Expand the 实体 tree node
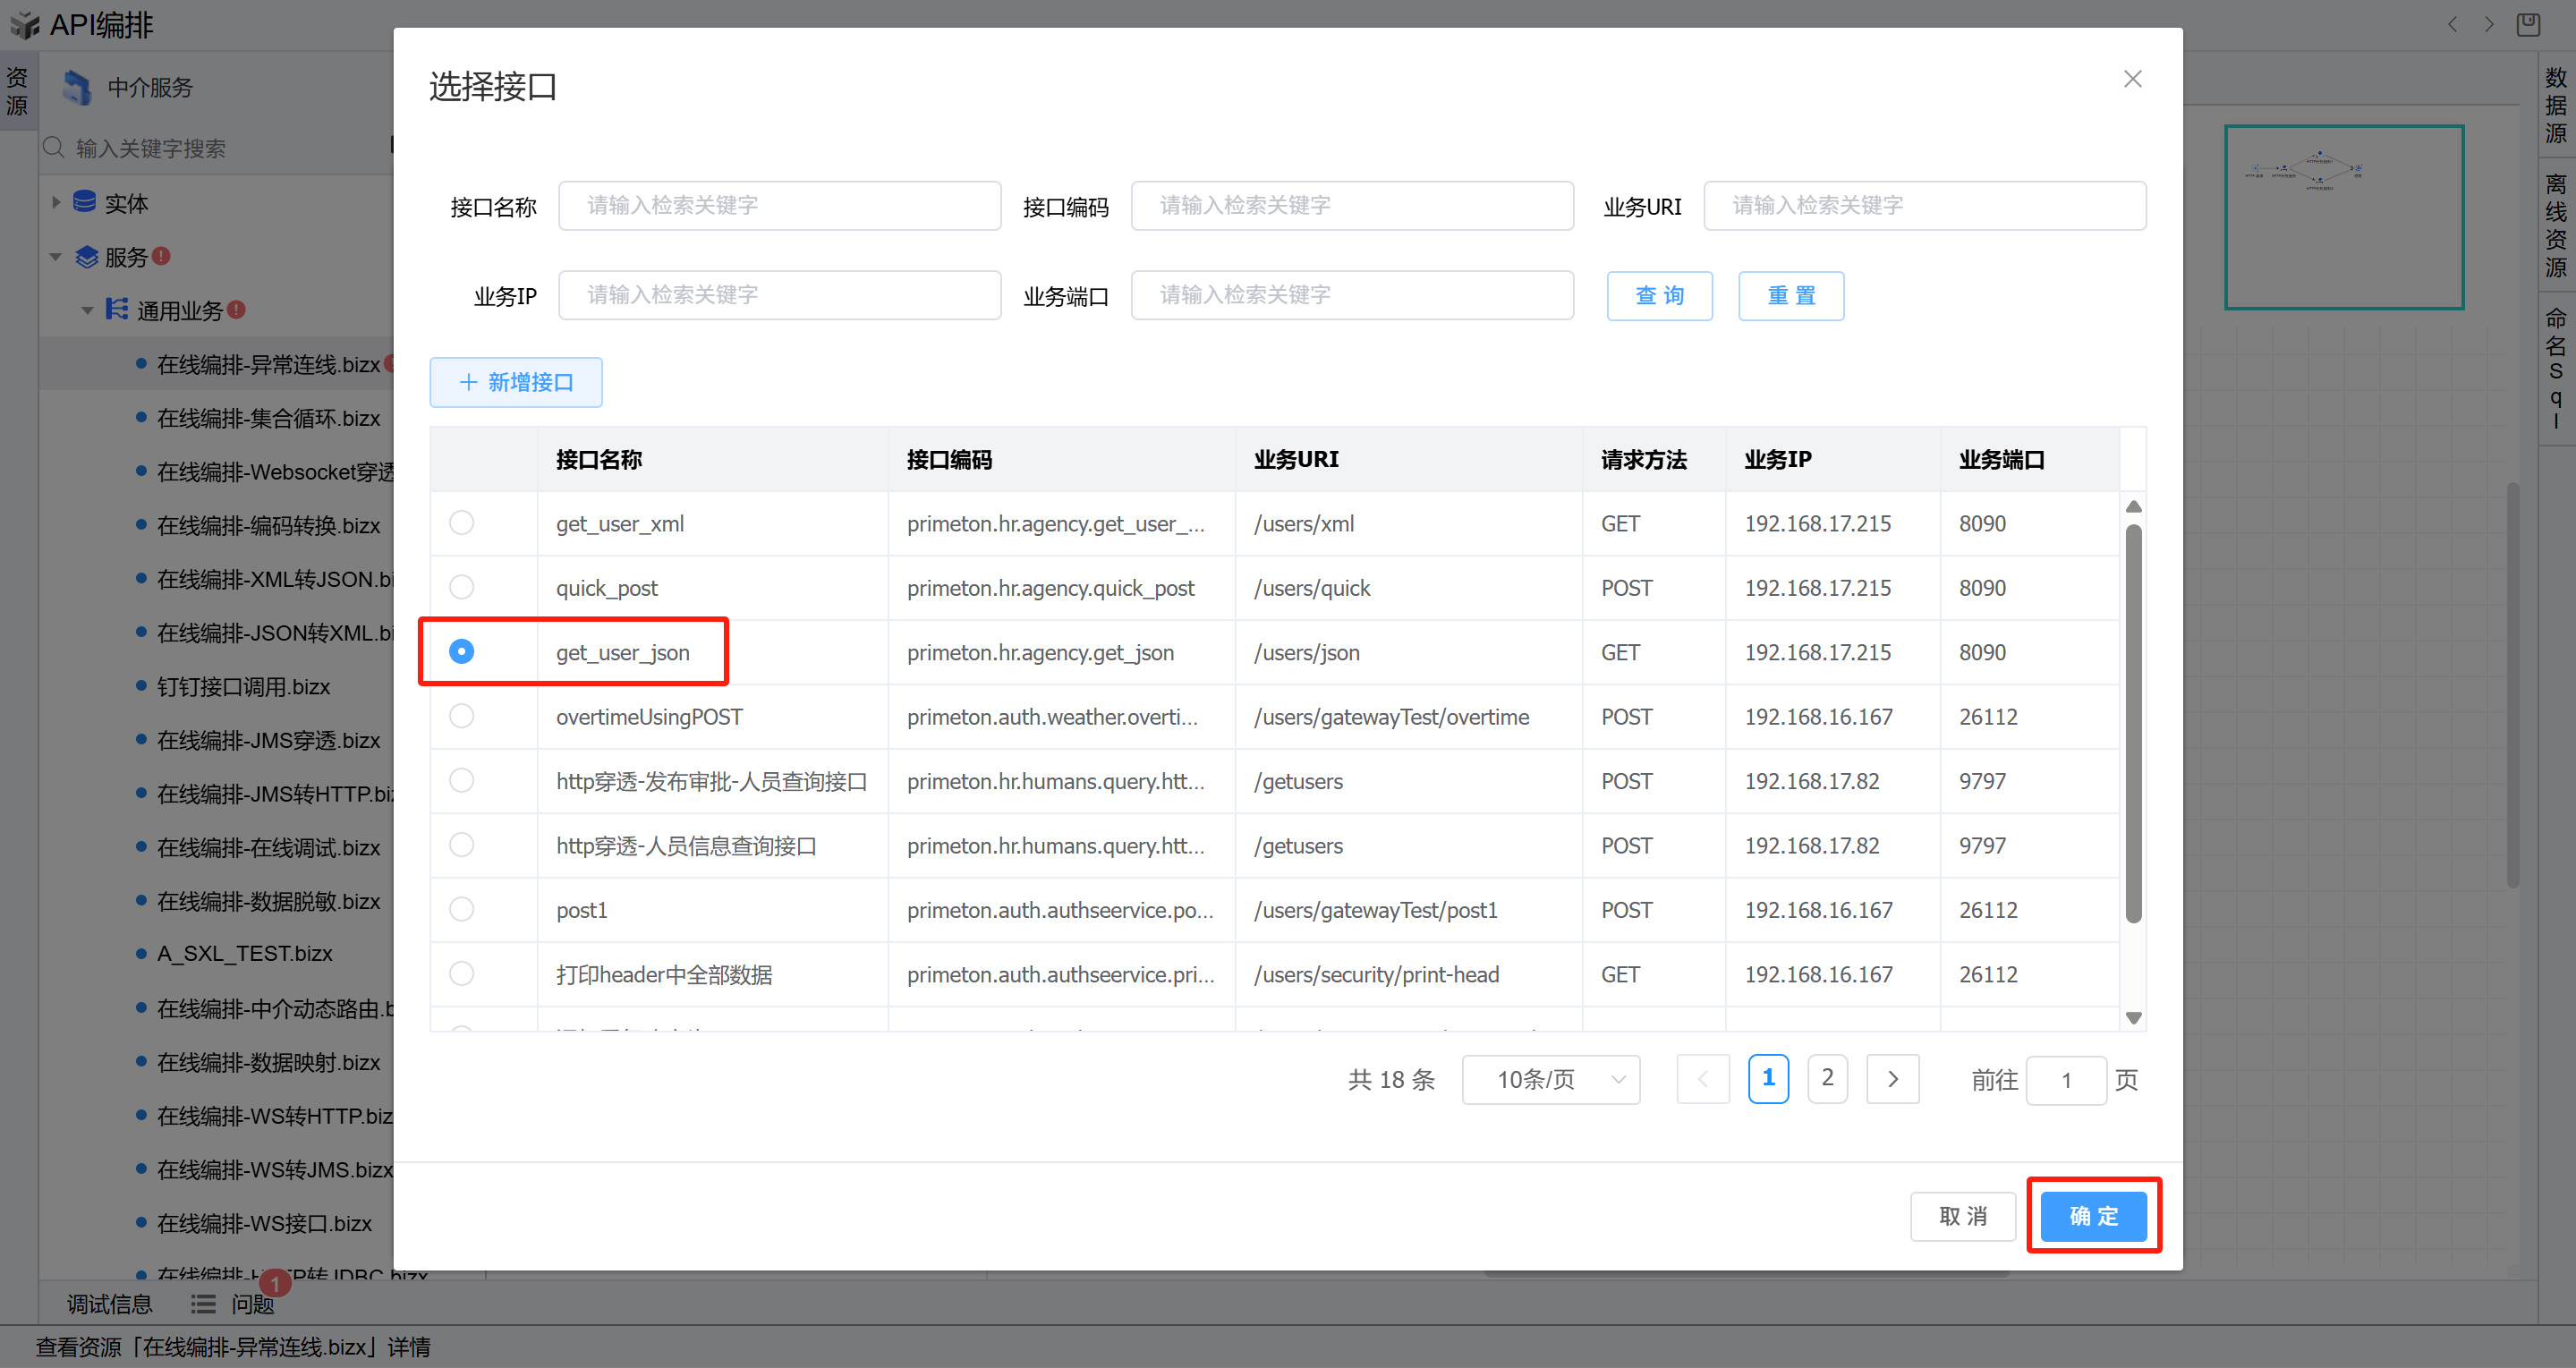 (x=56, y=203)
